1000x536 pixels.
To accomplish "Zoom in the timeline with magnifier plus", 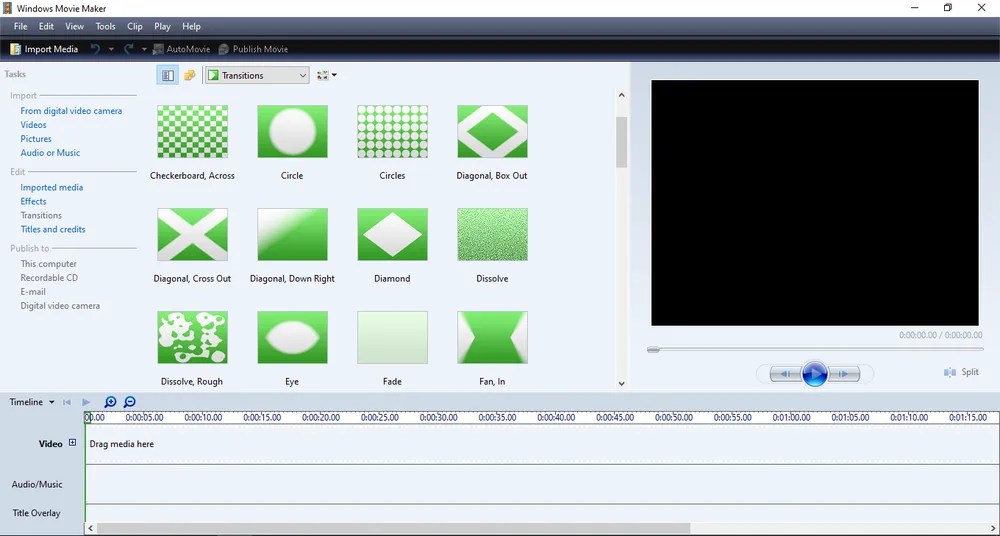I will click(x=110, y=402).
